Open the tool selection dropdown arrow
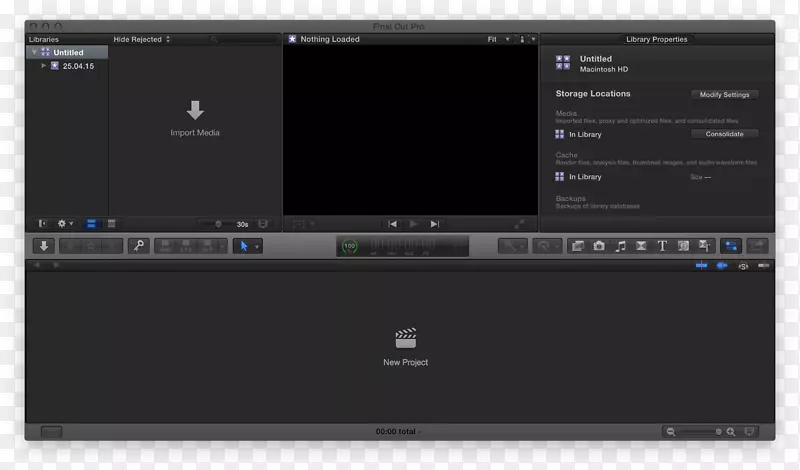This screenshot has width=800, height=470. 257,246
